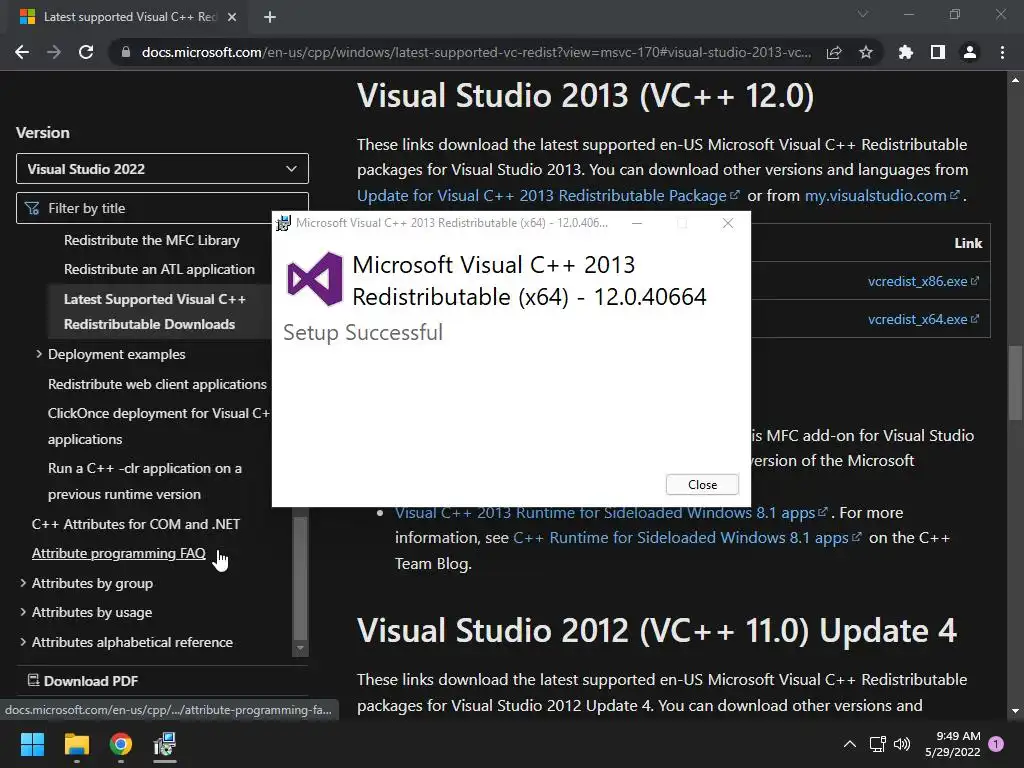Image resolution: width=1024 pixels, height=768 pixels.
Task: Click the Filter by title field
Action: click(x=162, y=208)
